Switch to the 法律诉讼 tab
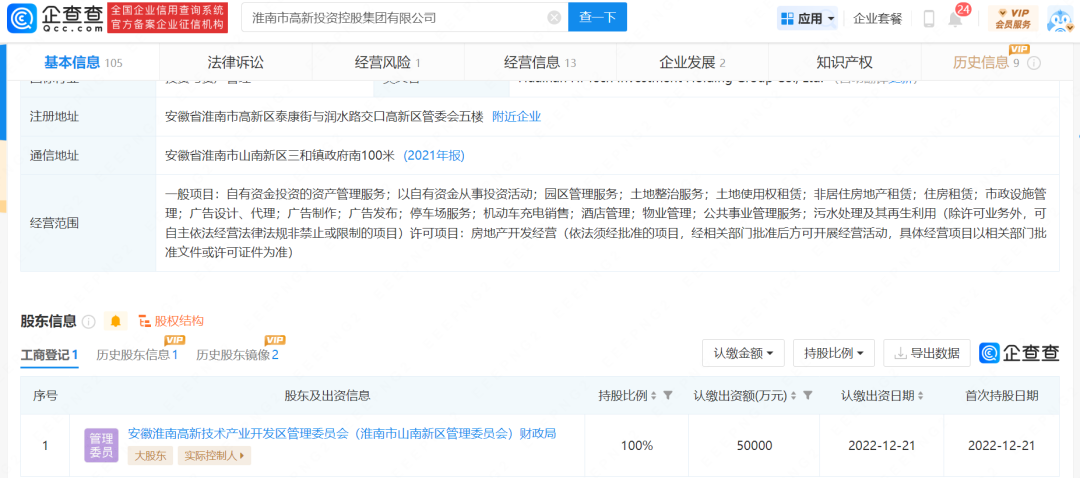 click(x=235, y=62)
